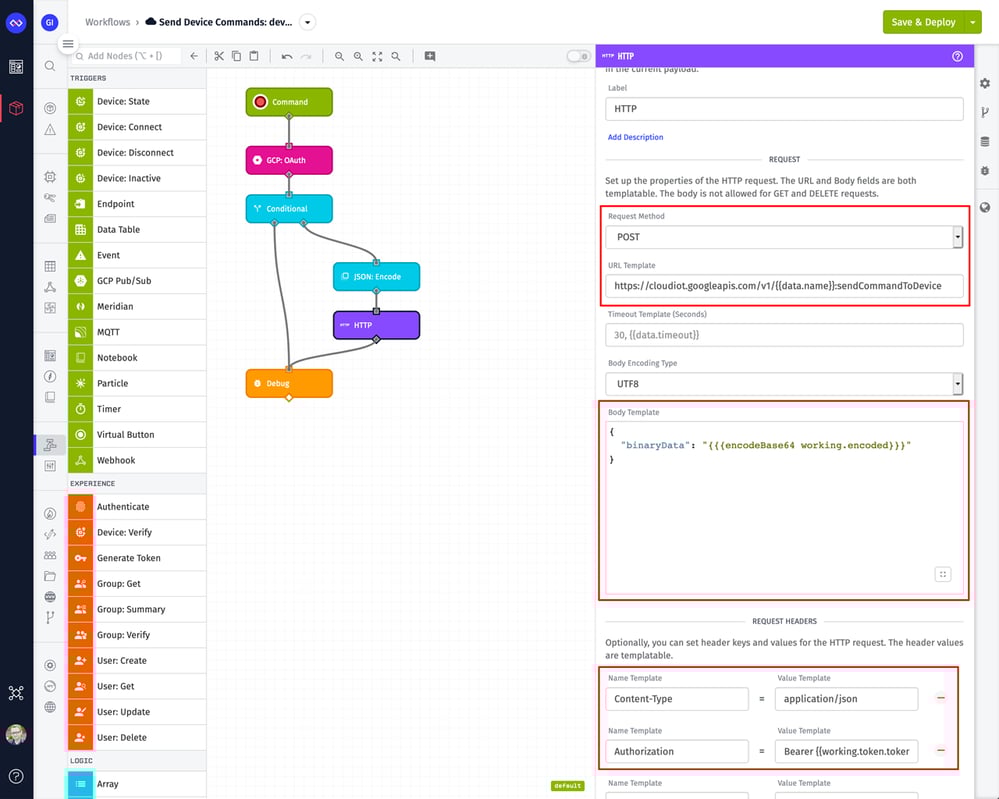Open the hamburger menu above the node palette
This screenshot has width=999, height=799.
tap(68, 44)
